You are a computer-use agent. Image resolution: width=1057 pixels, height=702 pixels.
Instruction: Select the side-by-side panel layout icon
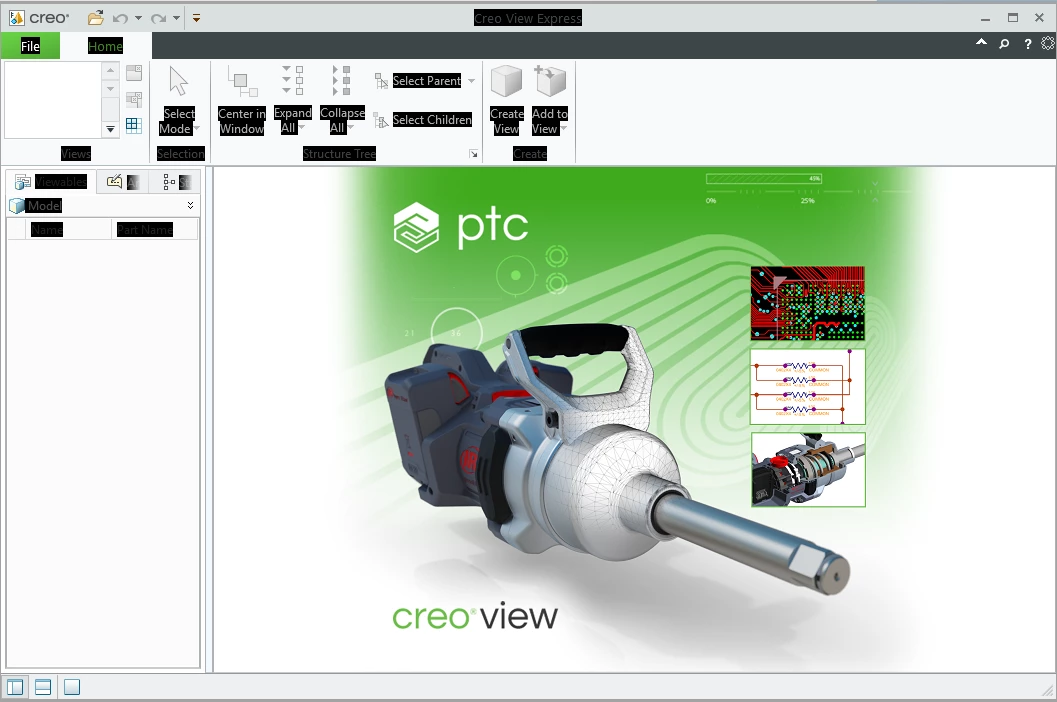(15, 687)
